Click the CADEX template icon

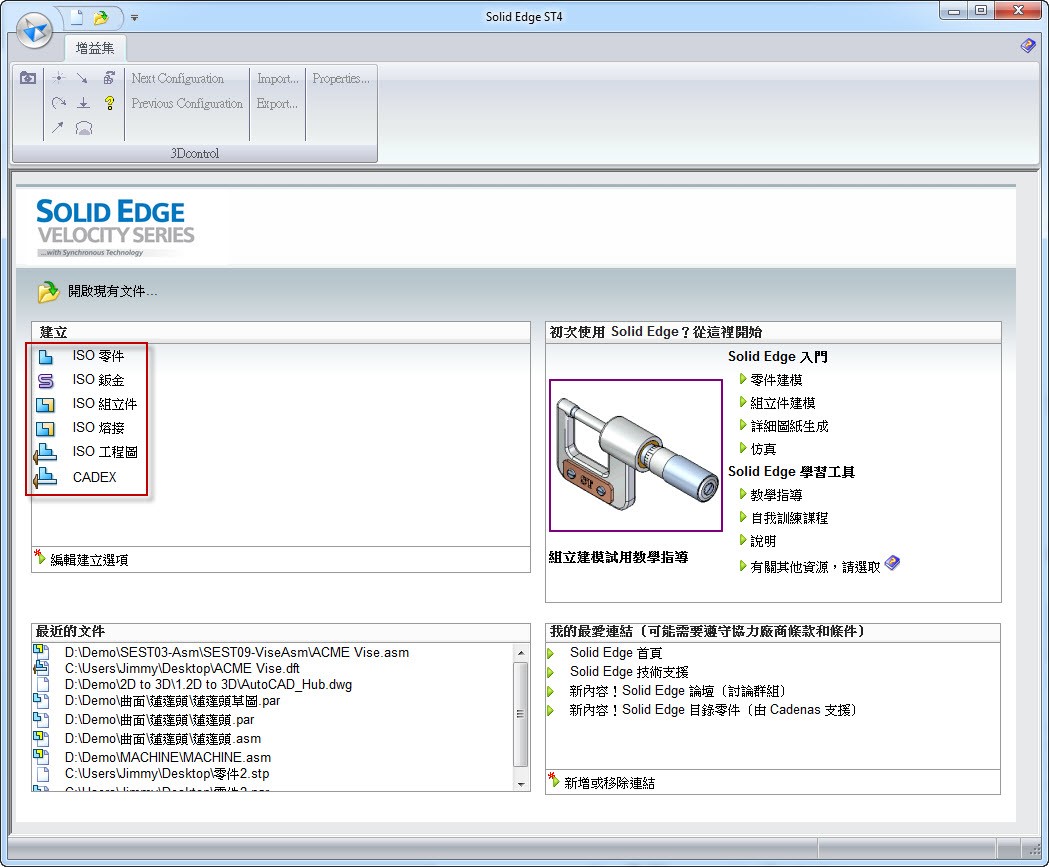45,478
